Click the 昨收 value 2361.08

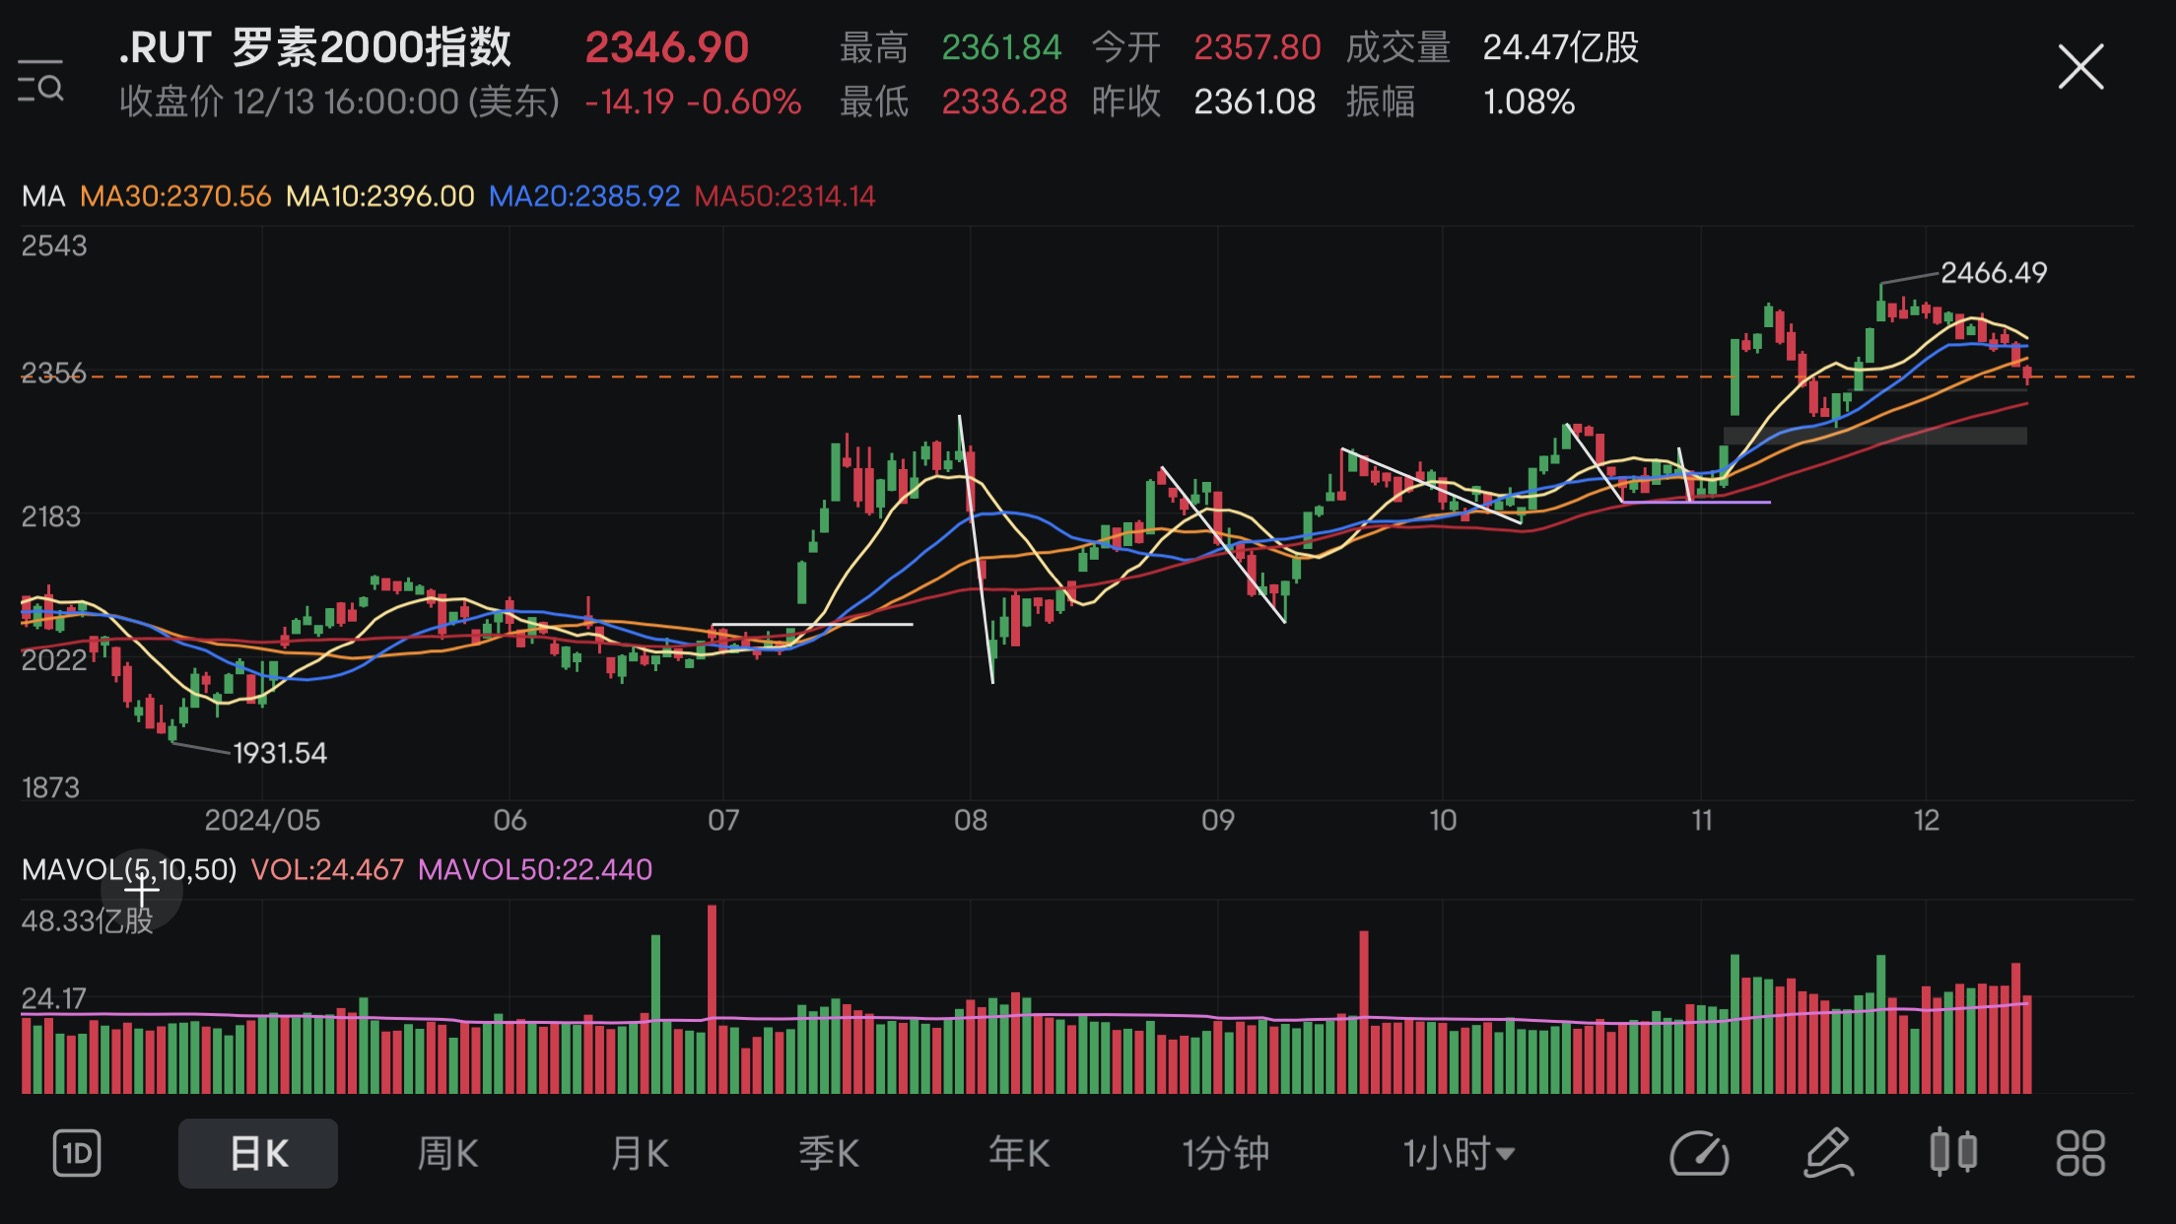click(x=1255, y=102)
